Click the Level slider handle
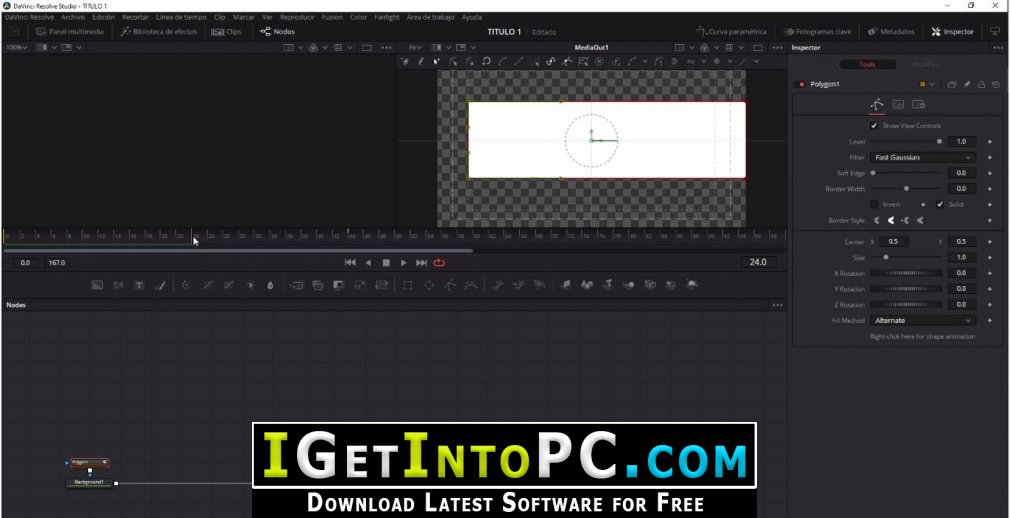 [939, 141]
